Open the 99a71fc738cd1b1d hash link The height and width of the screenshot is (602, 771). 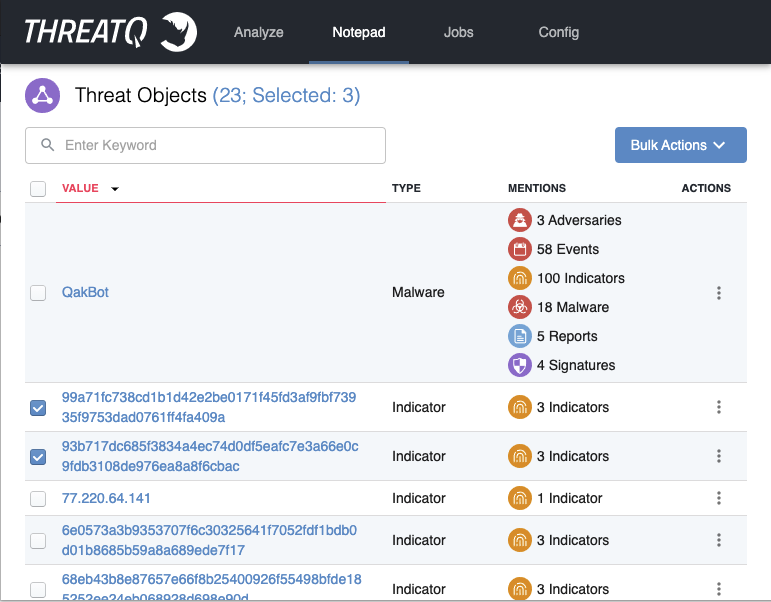[209, 407]
